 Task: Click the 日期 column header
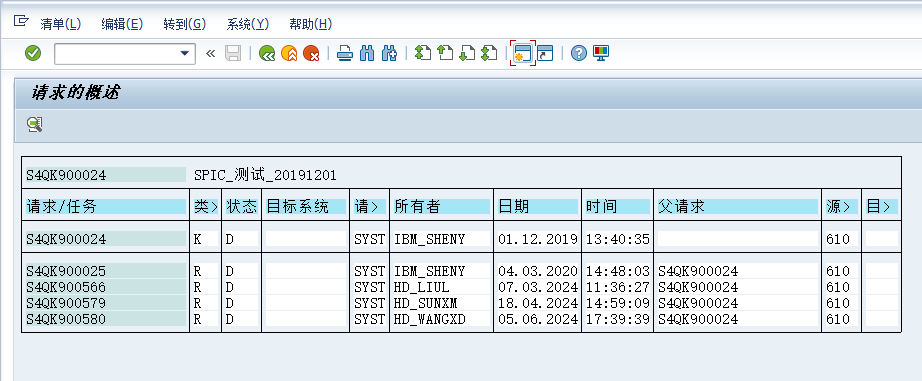[538, 206]
